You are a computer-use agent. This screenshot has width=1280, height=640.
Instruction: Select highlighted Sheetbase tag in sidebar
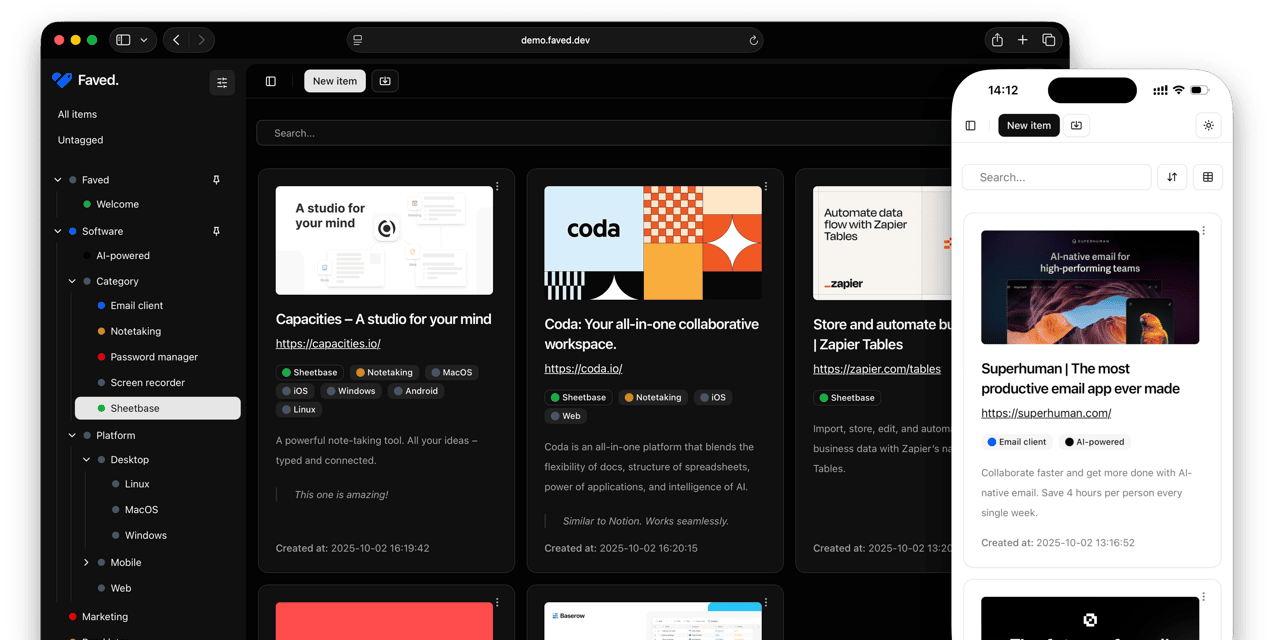tap(158, 408)
